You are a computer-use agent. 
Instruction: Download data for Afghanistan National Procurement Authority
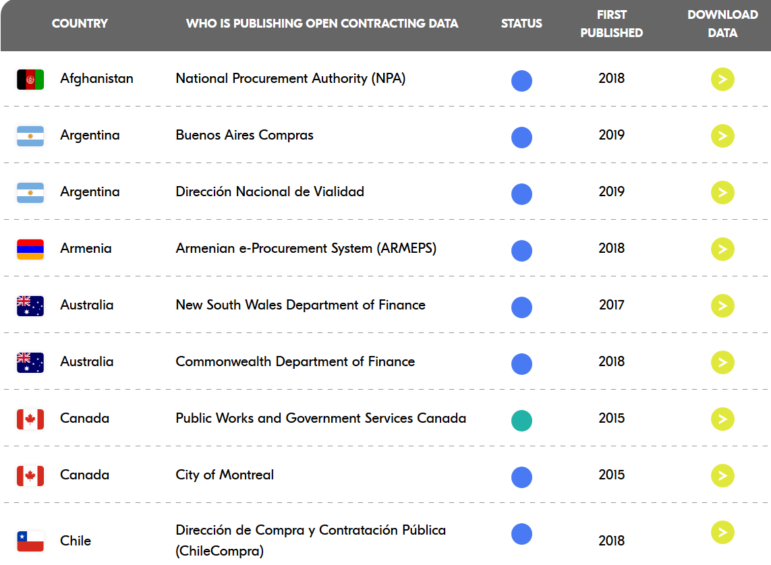pyautogui.click(x=722, y=79)
